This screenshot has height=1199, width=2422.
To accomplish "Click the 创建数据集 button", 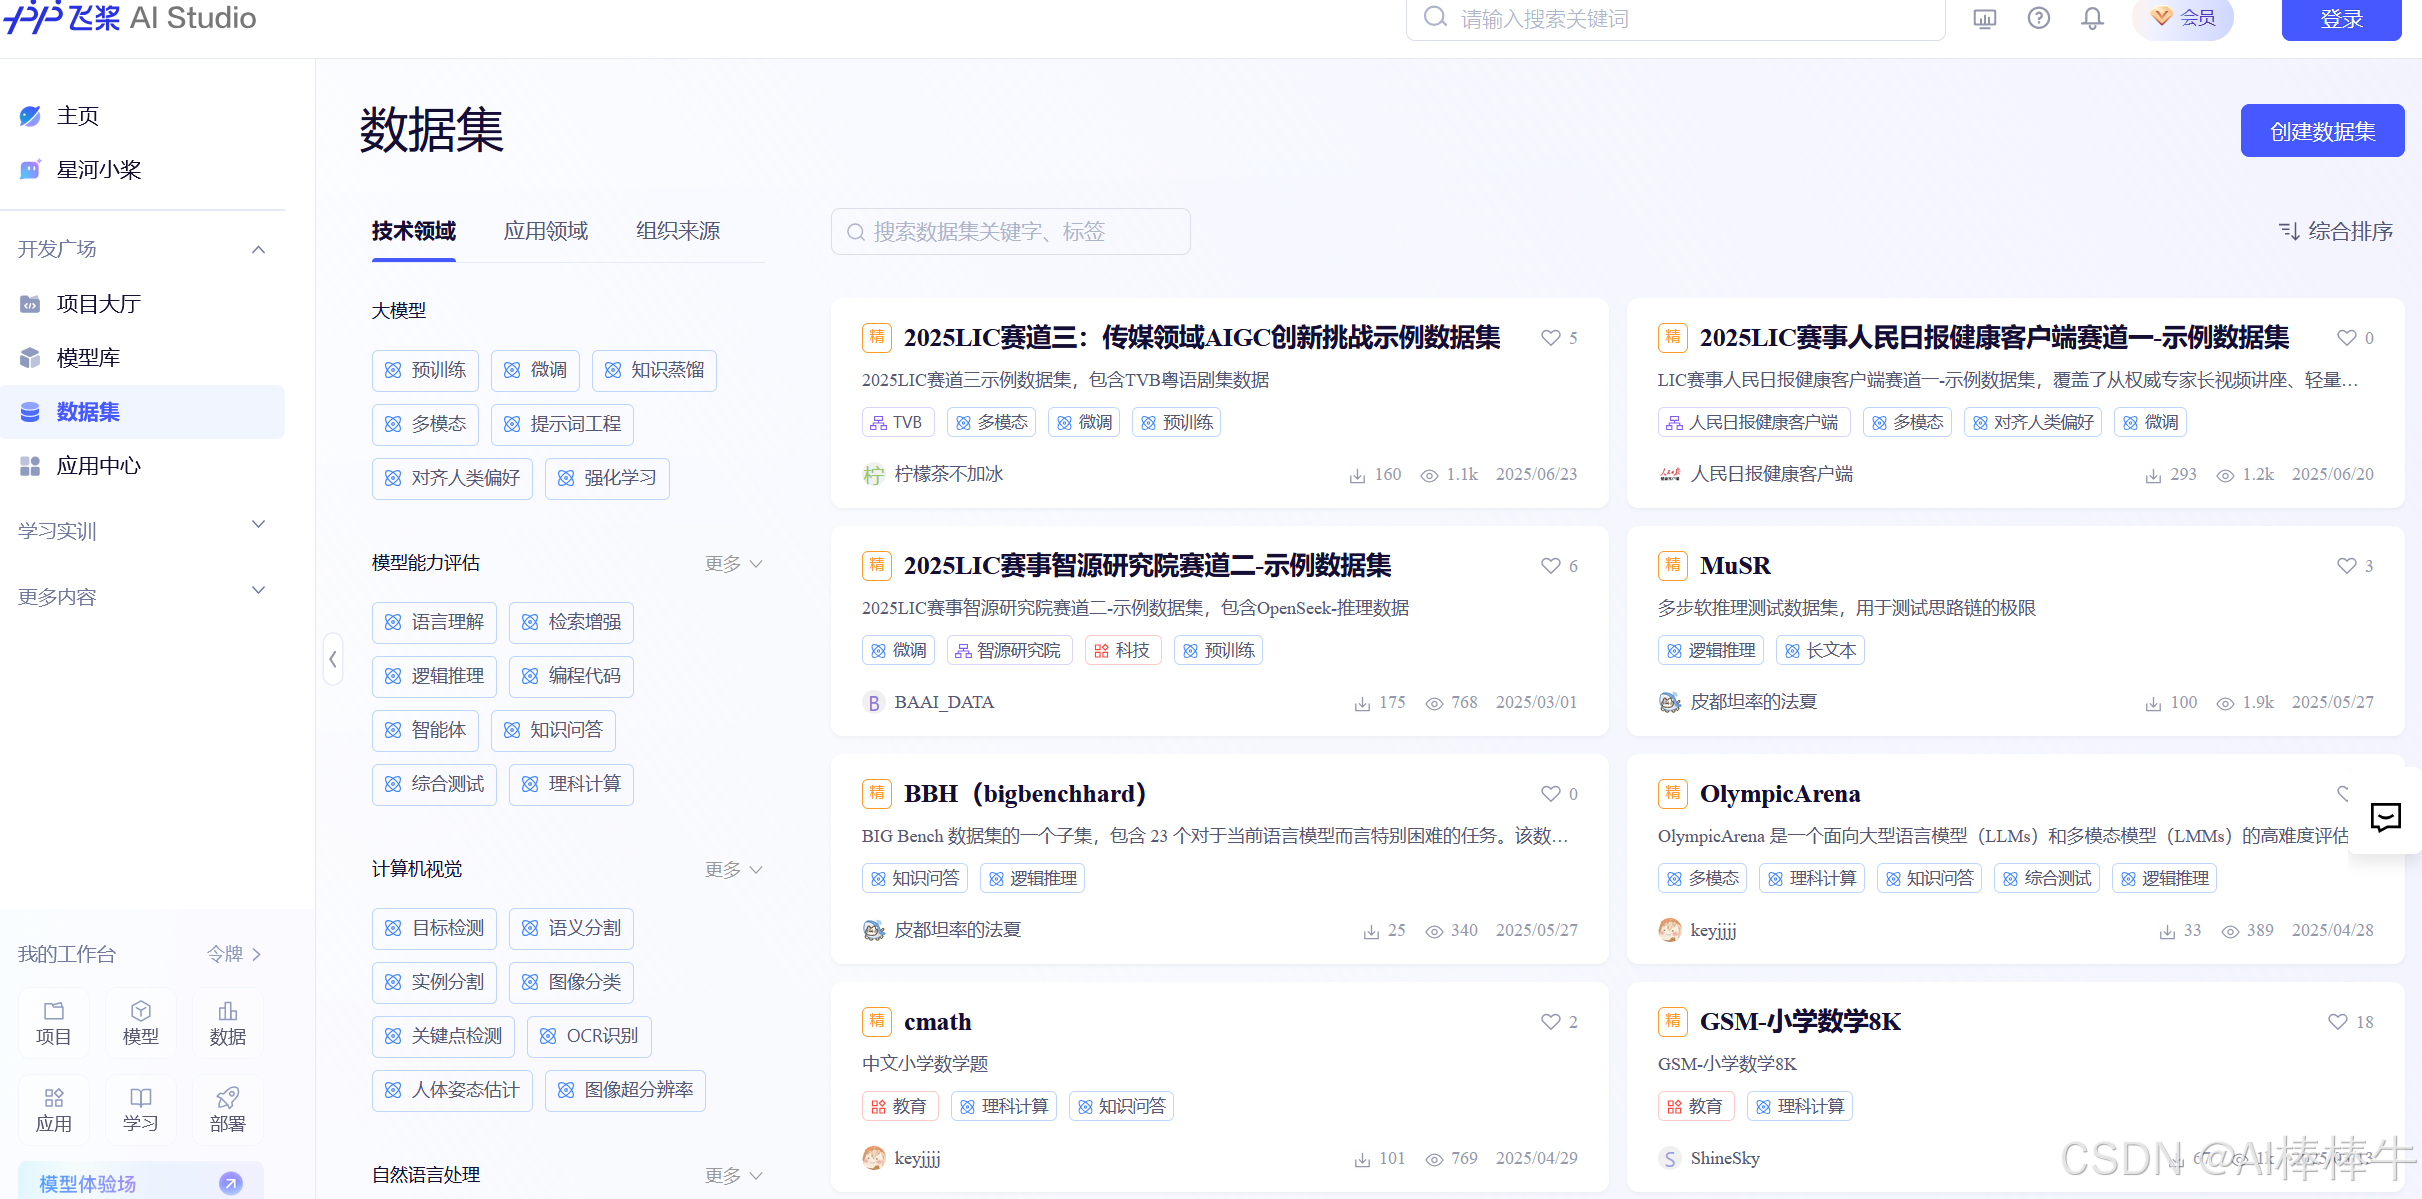I will (x=2322, y=130).
